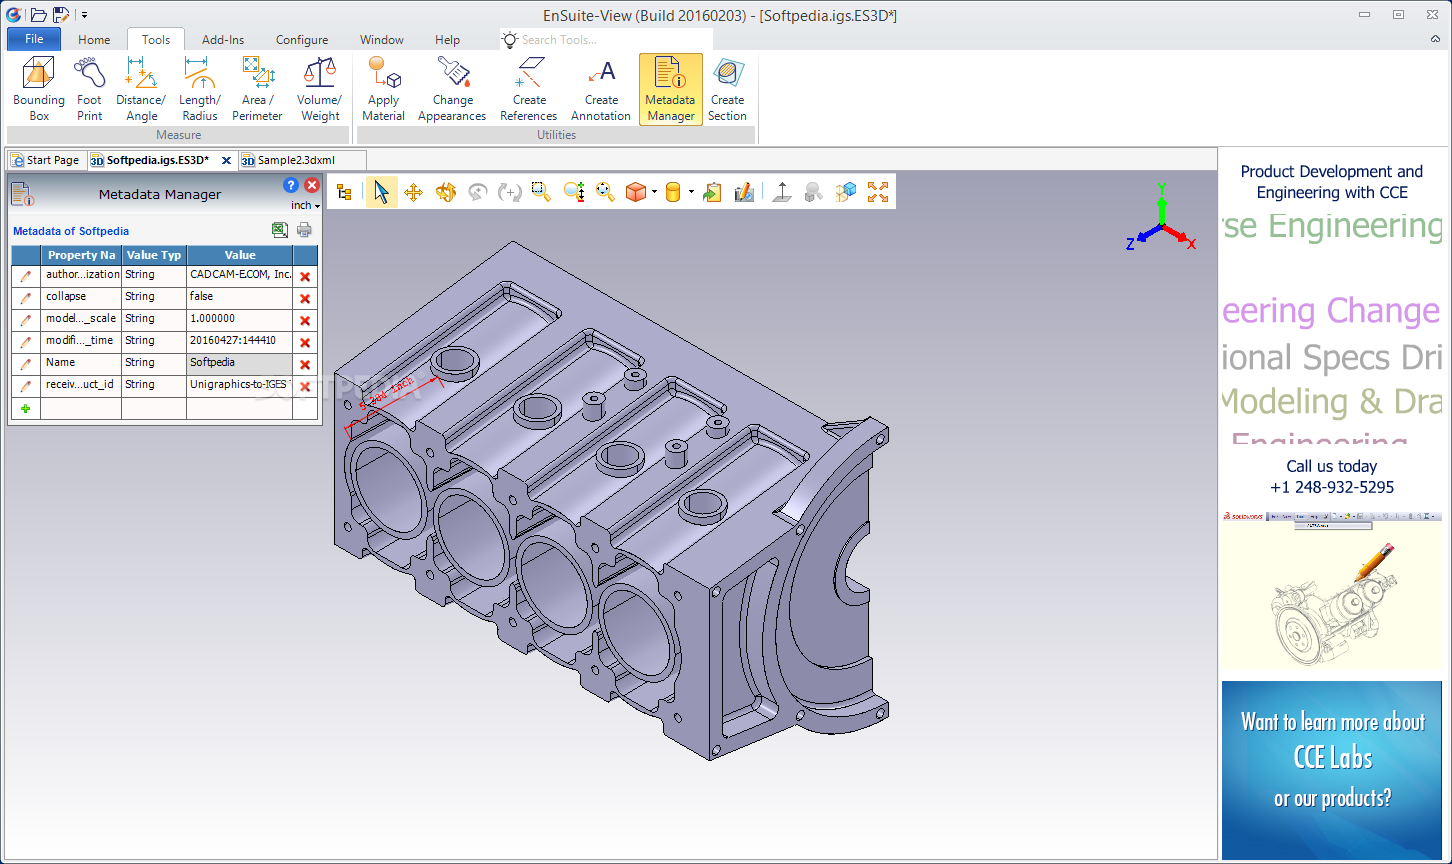Viewport: 1452px width, 864px height.
Task: Click the clipboard with green arrow icon
Action: pyautogui.click(x=712, y=192)
